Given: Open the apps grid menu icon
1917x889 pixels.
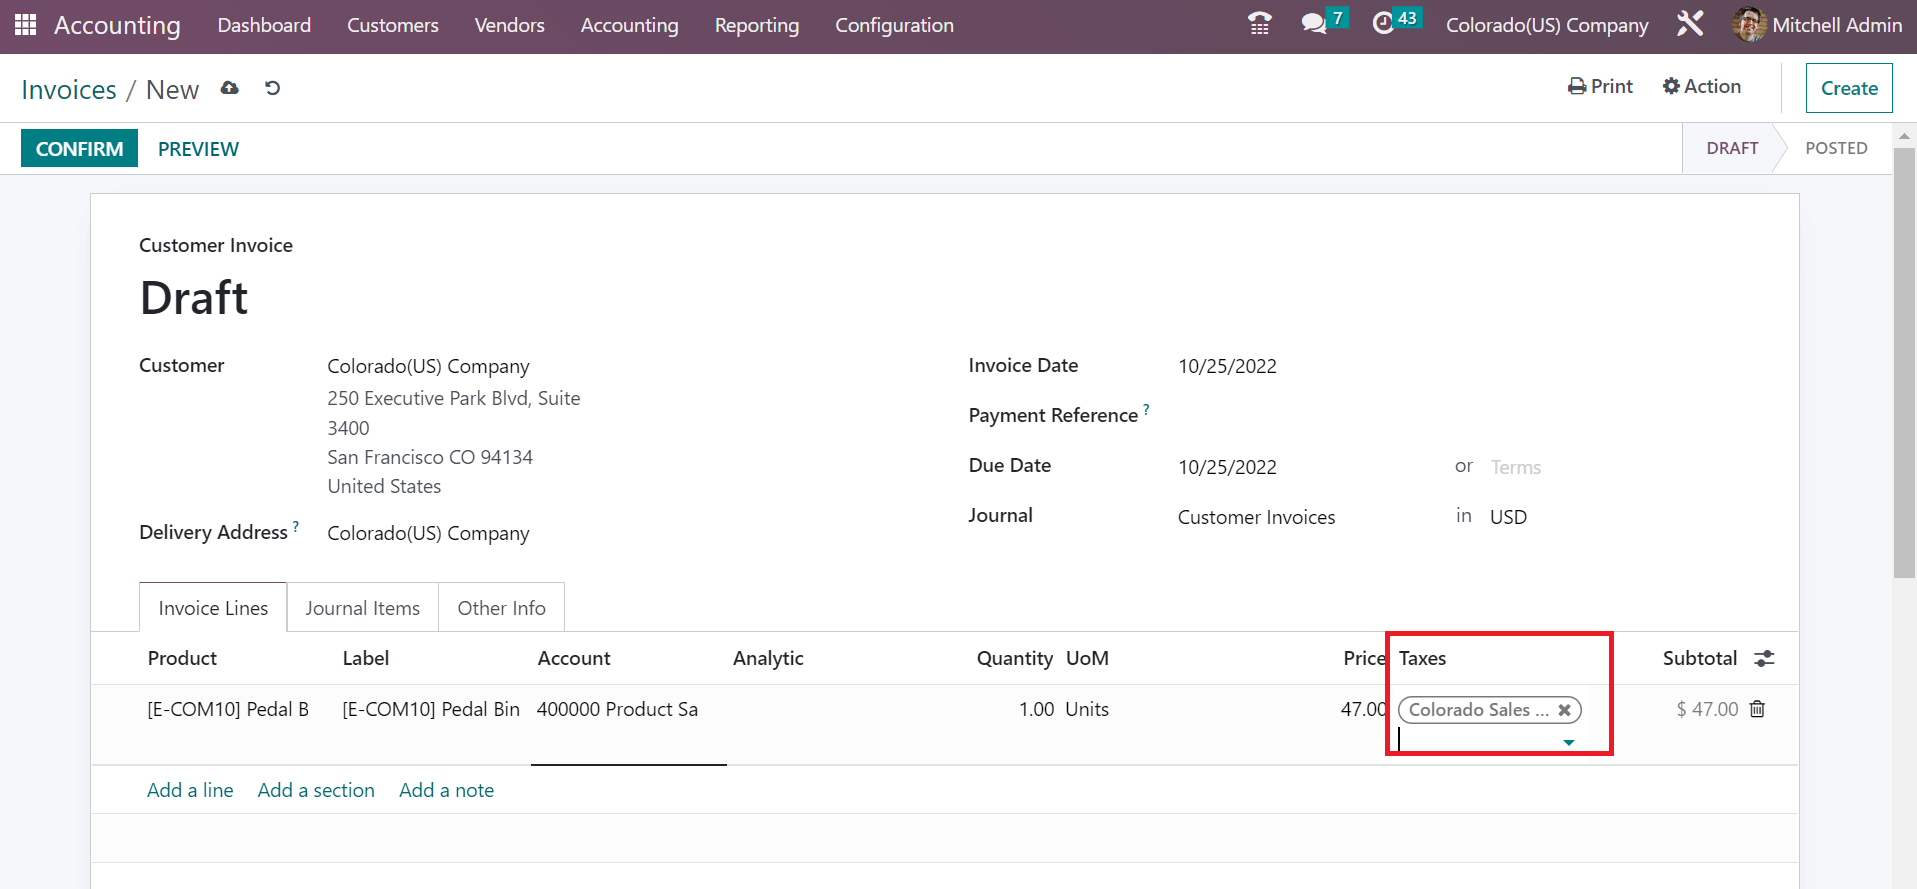Looking at the screenshot, I should coord(26,25).
